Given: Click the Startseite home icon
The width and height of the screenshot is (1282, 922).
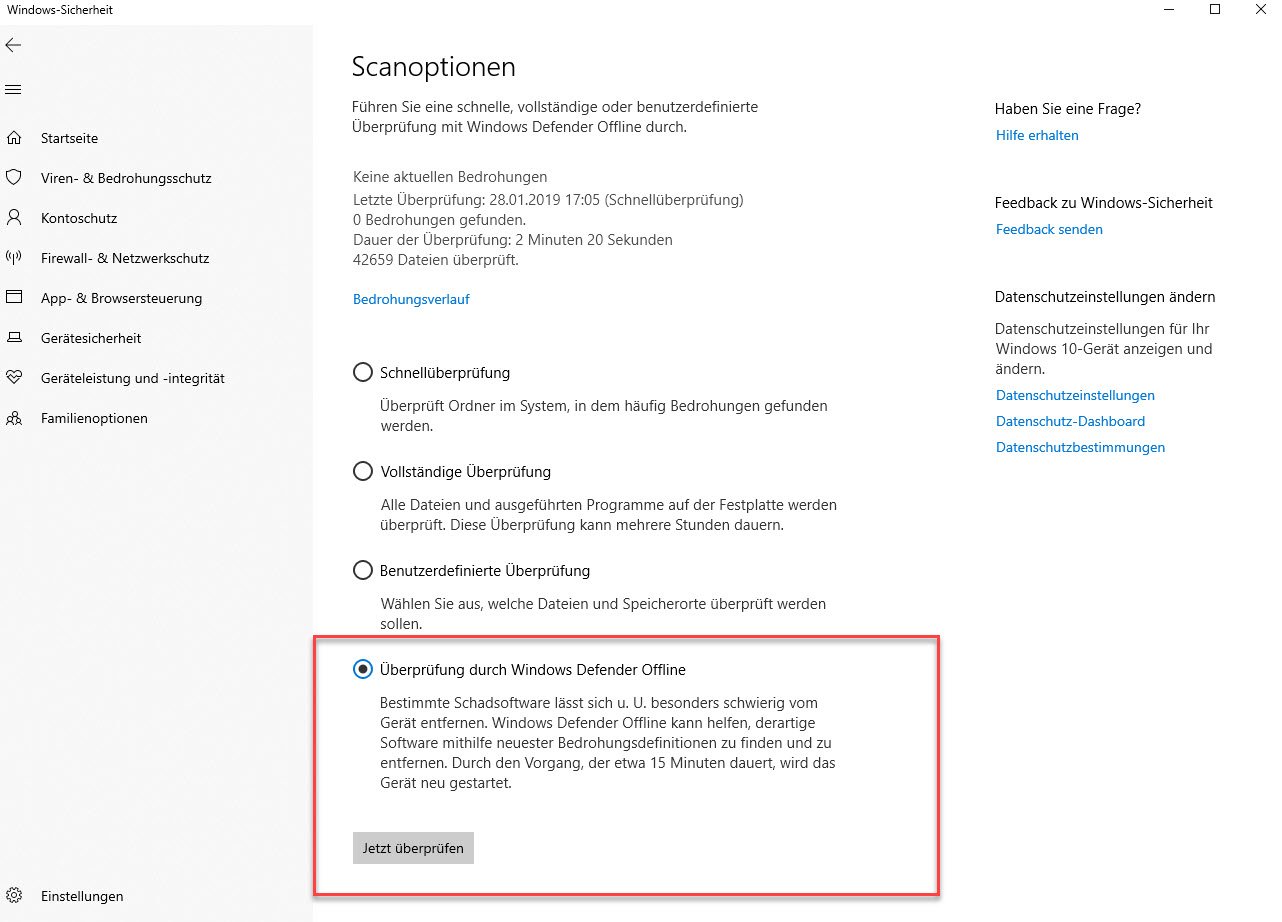Looking at the screenshot, I should click(x=14, y=138).
